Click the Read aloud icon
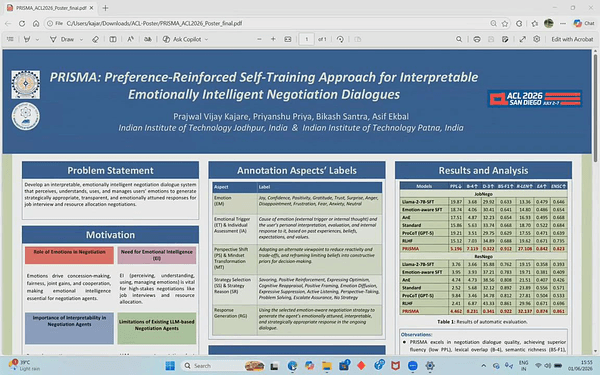600x375 pixels. point(130,39)
